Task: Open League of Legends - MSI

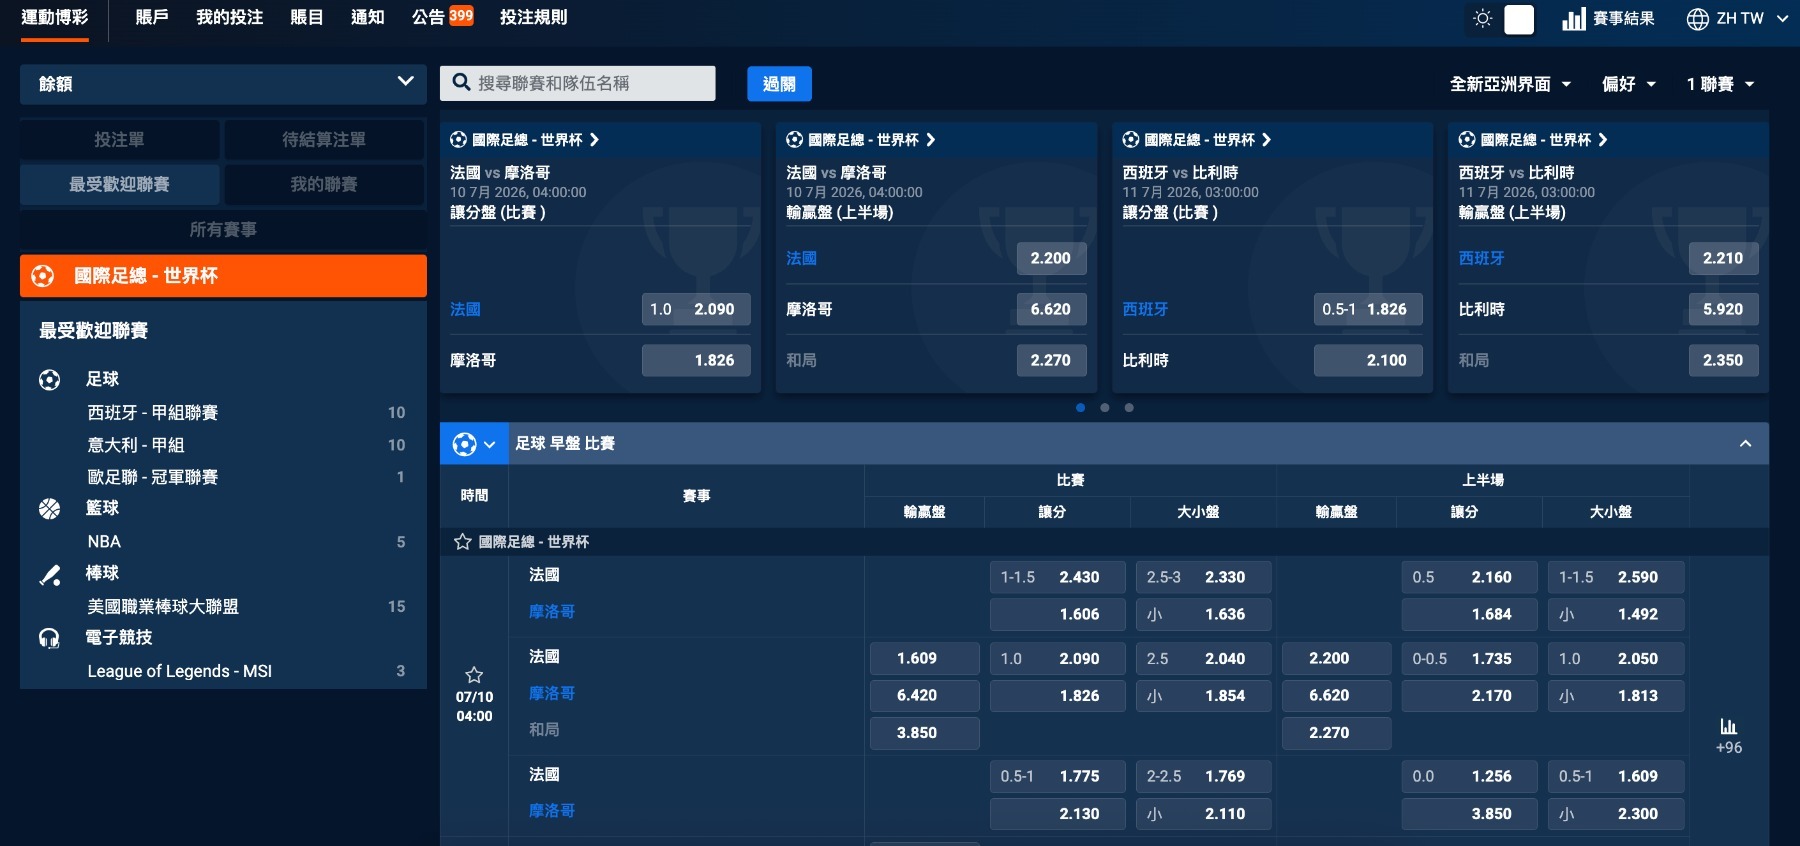Action: click(x=180, y=671)
